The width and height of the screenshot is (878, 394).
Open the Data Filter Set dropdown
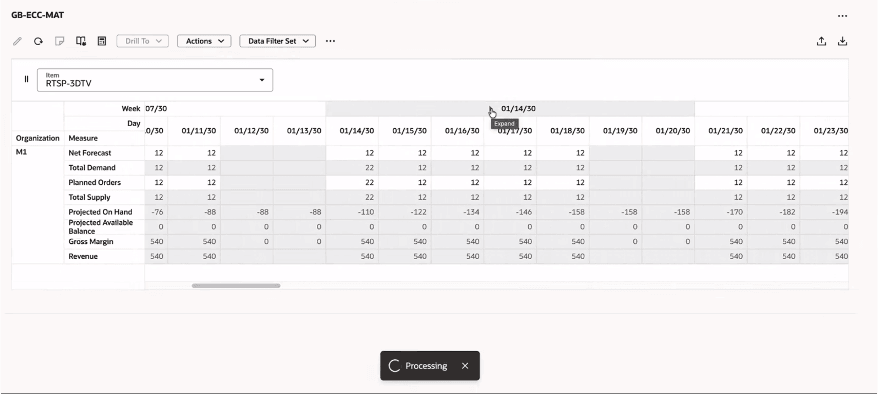click(x=278, y=41)
